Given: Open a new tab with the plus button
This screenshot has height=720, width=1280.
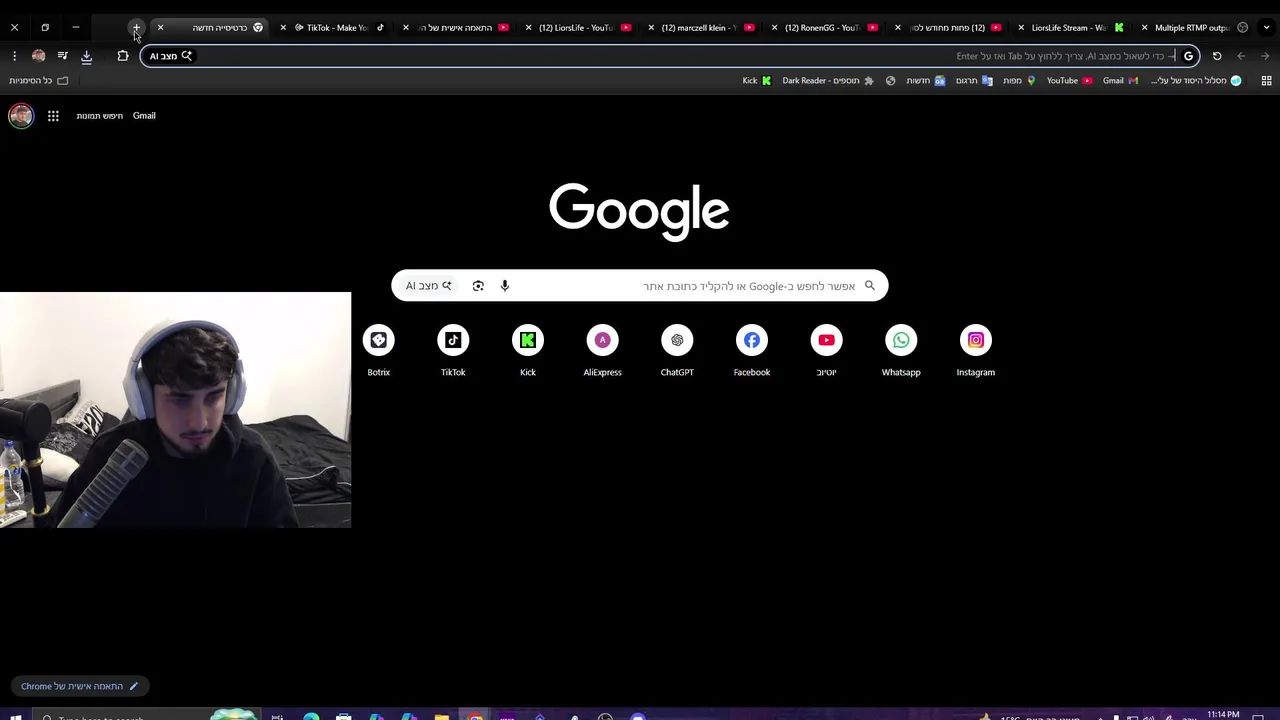Looking at the screenshot, I should [x=136, y=28].
